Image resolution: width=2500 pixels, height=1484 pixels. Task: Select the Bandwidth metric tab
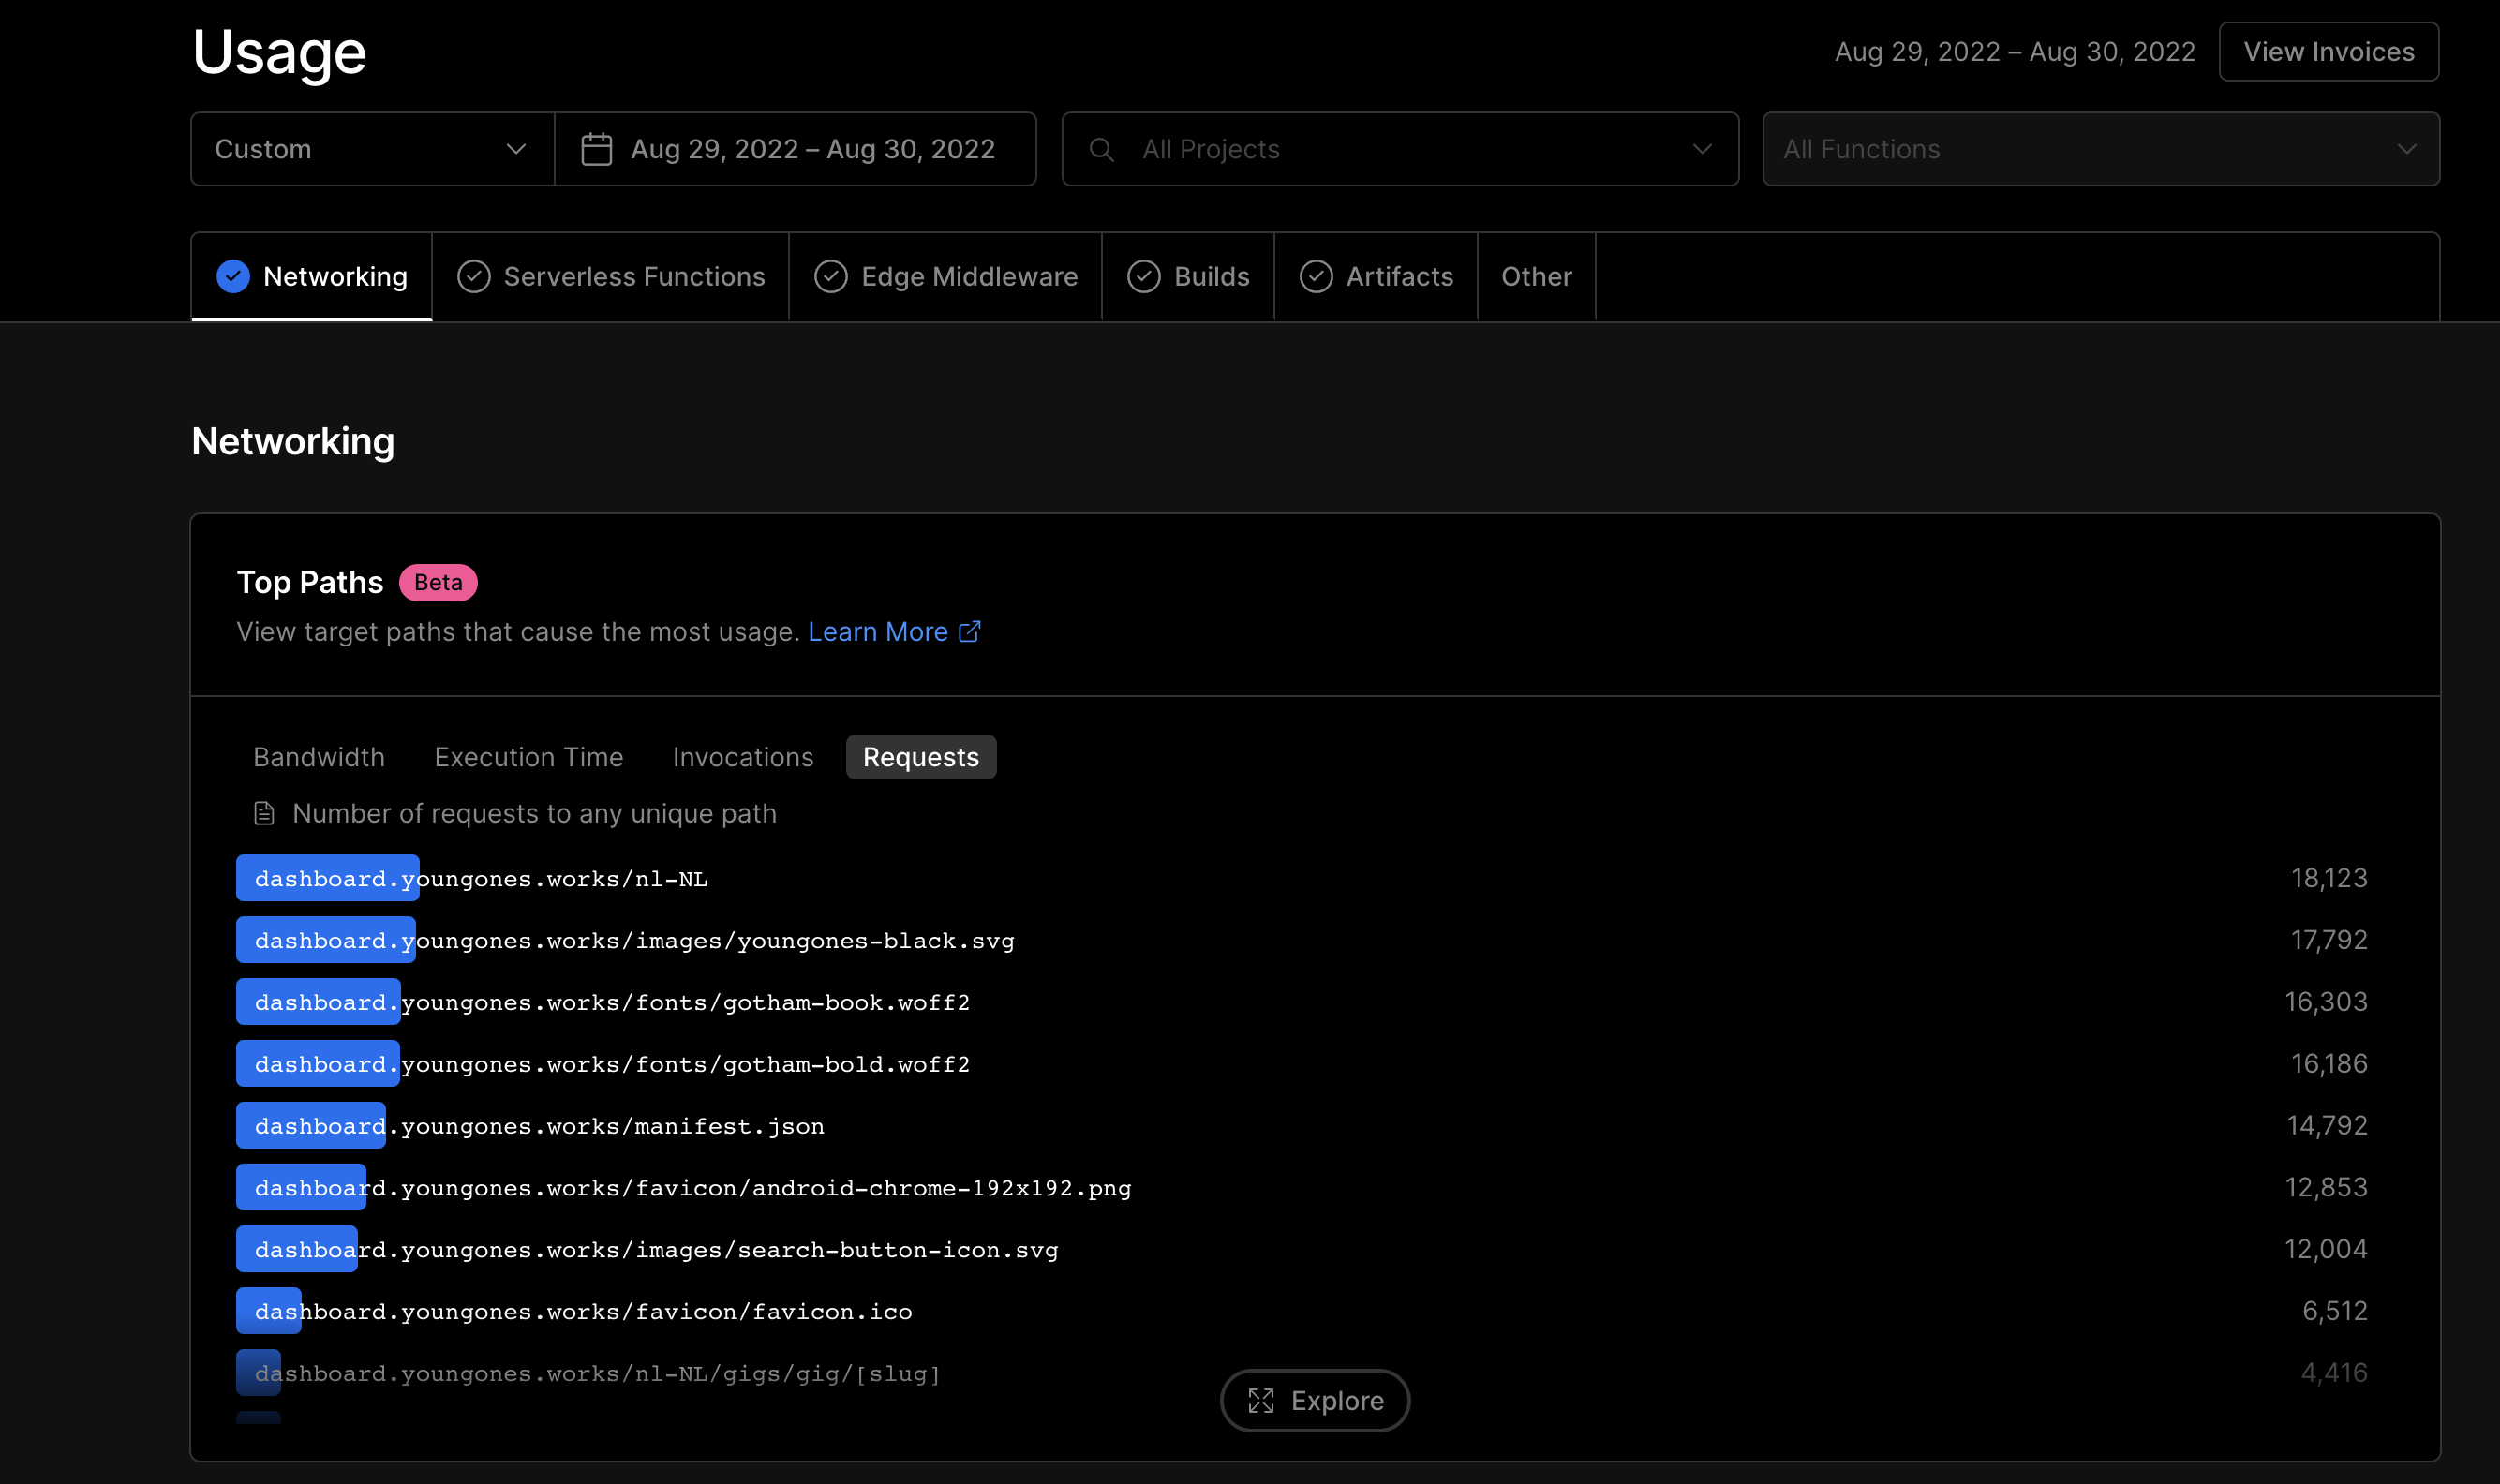tap(319, 757)
